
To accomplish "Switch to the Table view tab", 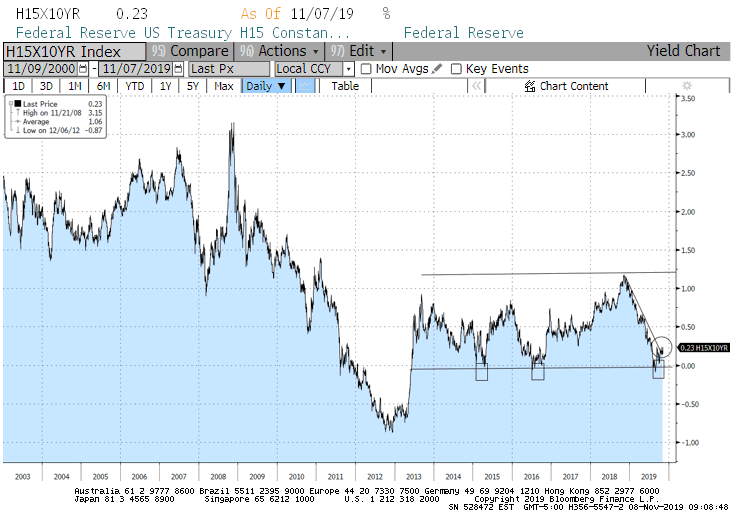I will coord(345,86).
